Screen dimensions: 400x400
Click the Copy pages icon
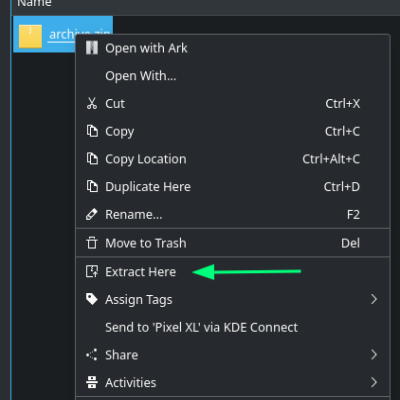point(92,131)
